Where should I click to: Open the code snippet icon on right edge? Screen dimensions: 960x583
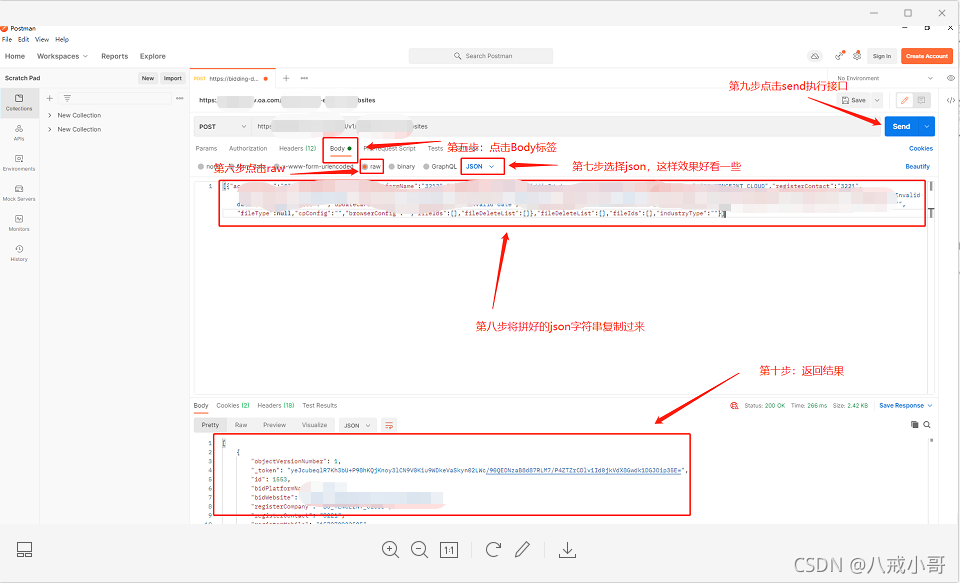tap(951, 100)
